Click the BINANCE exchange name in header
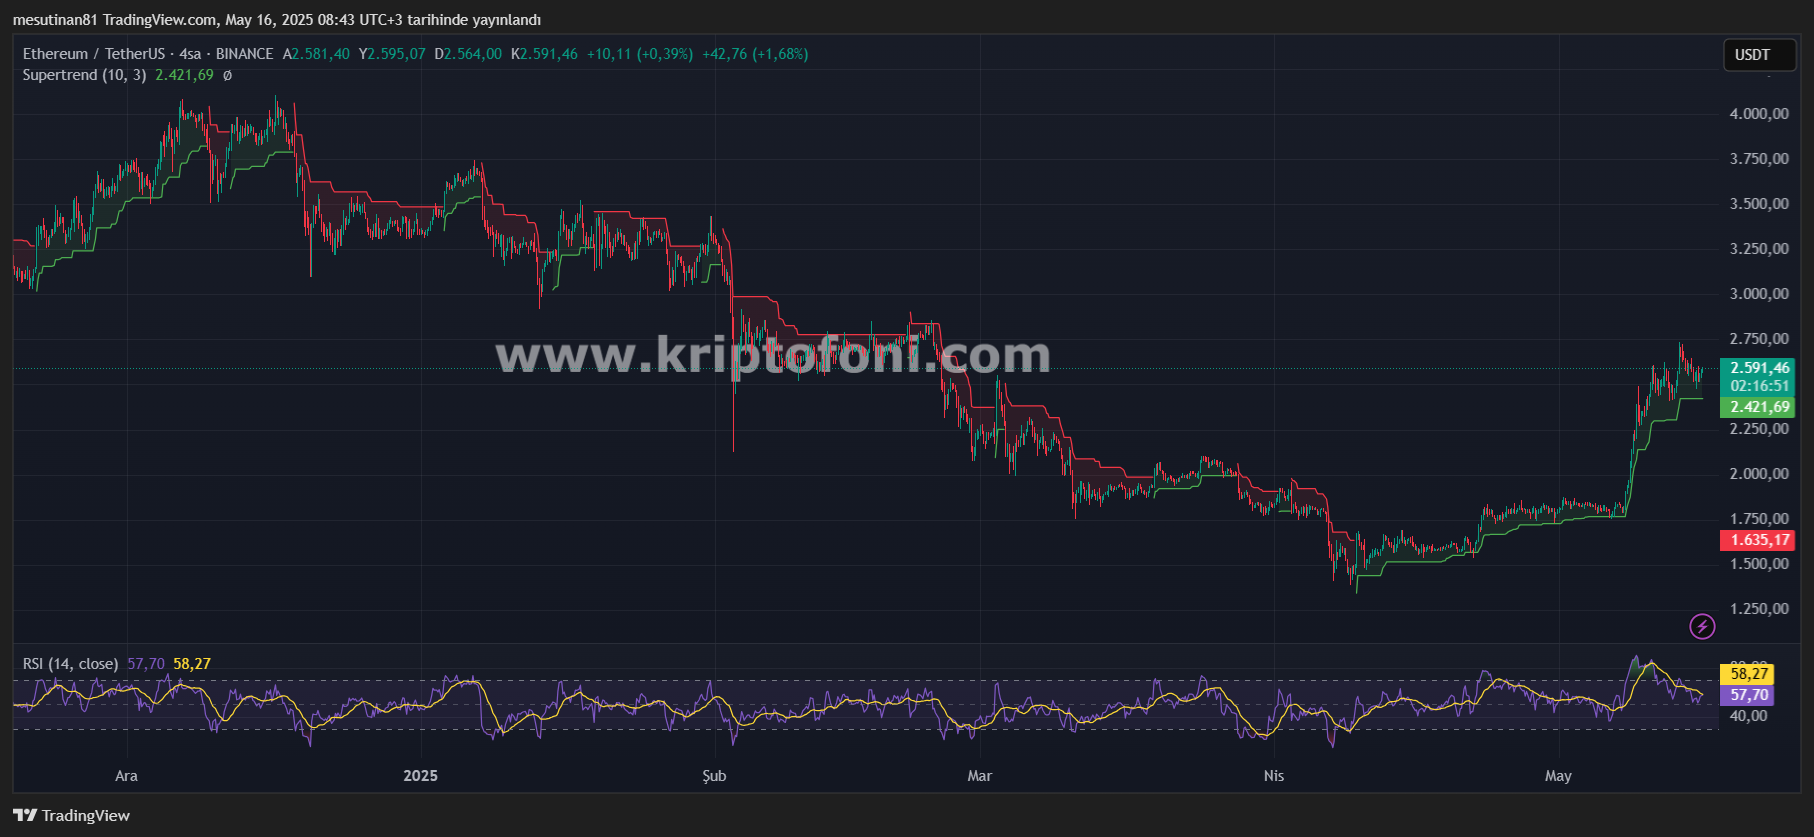 tap(245, 54)
